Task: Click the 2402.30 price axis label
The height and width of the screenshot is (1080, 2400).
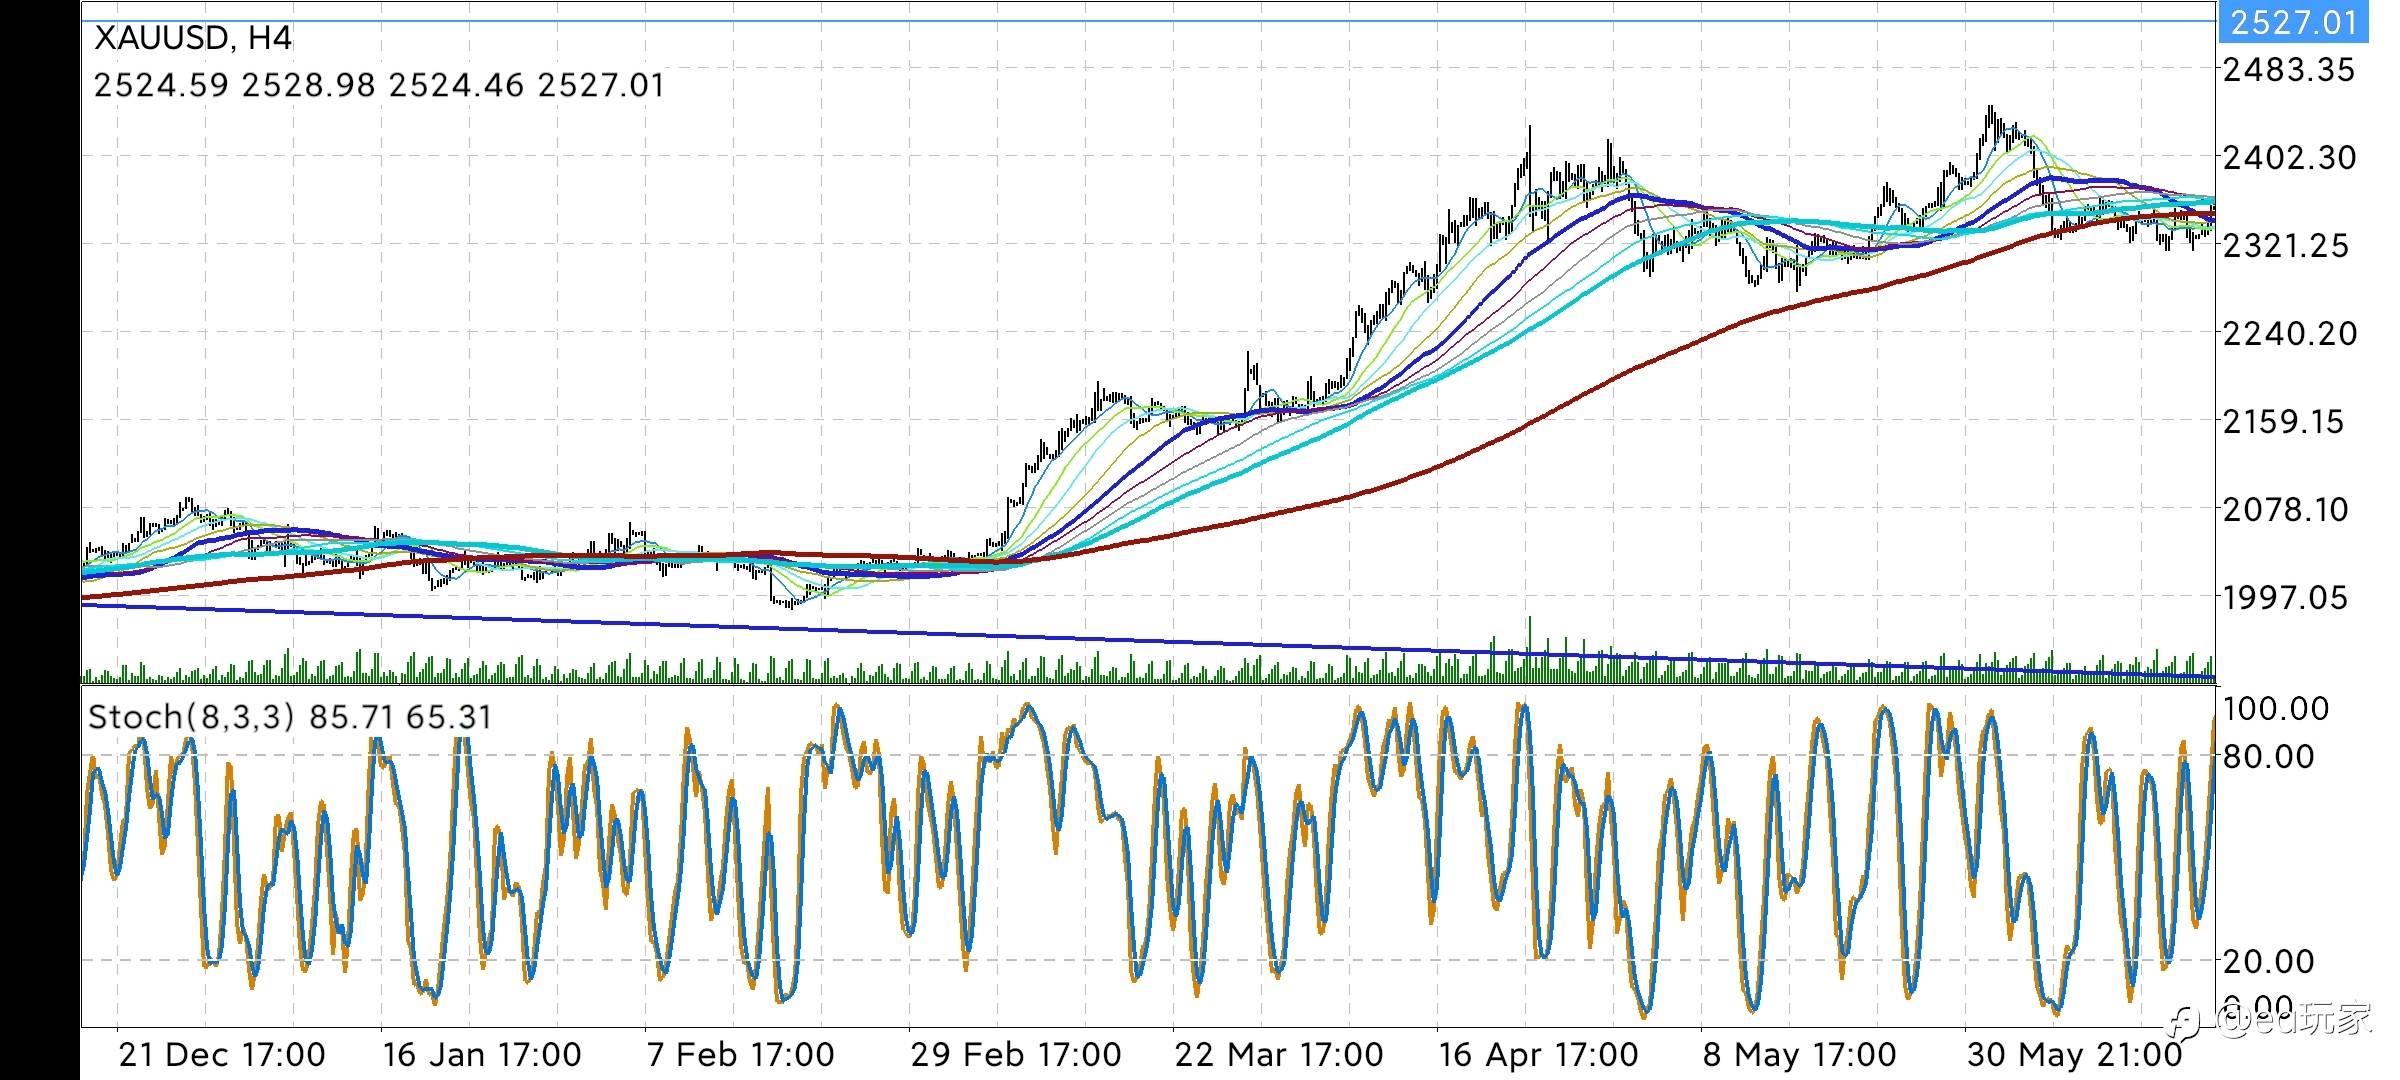Action: click(2288, 157)
